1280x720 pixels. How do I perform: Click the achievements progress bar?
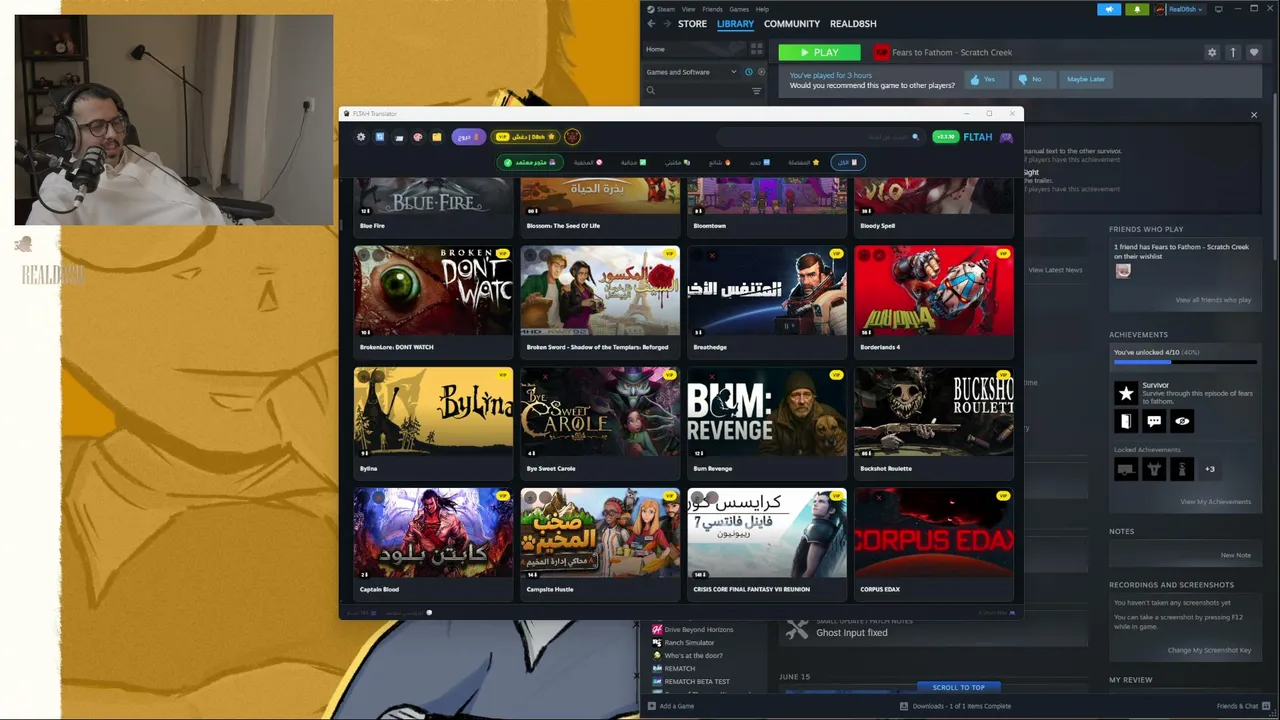point(1185,362)
